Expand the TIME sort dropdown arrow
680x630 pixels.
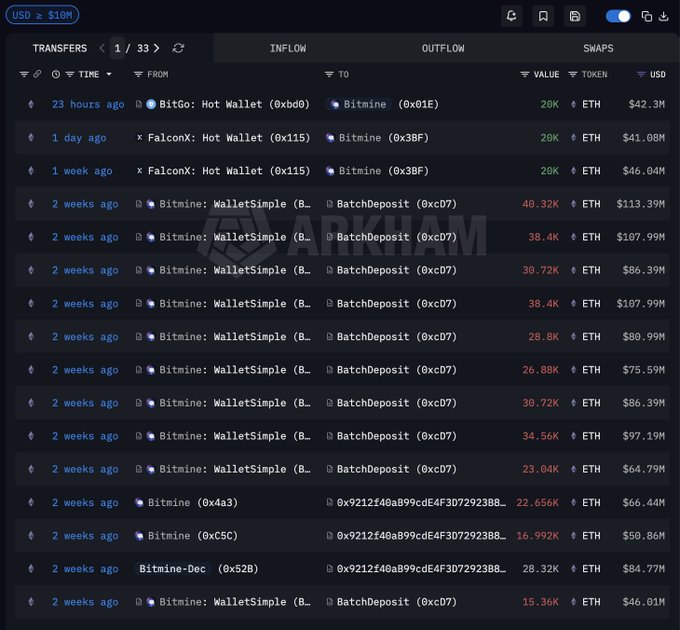pos(109,74)
